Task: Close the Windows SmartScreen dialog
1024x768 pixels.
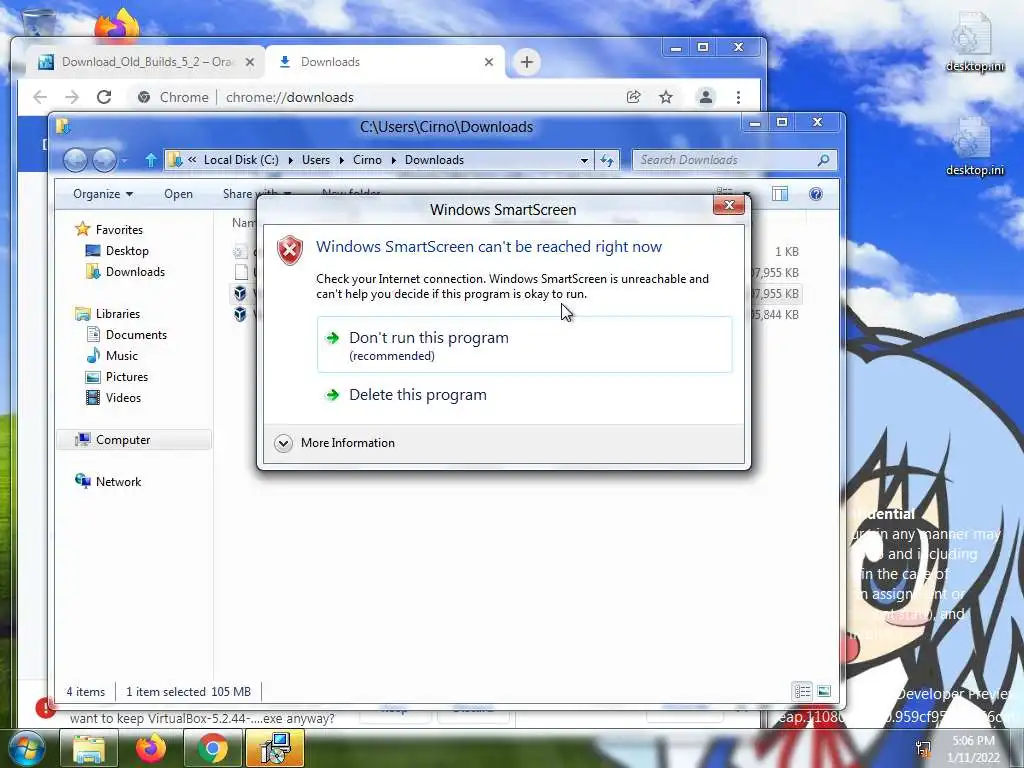Action: click(x=729, y=205)
